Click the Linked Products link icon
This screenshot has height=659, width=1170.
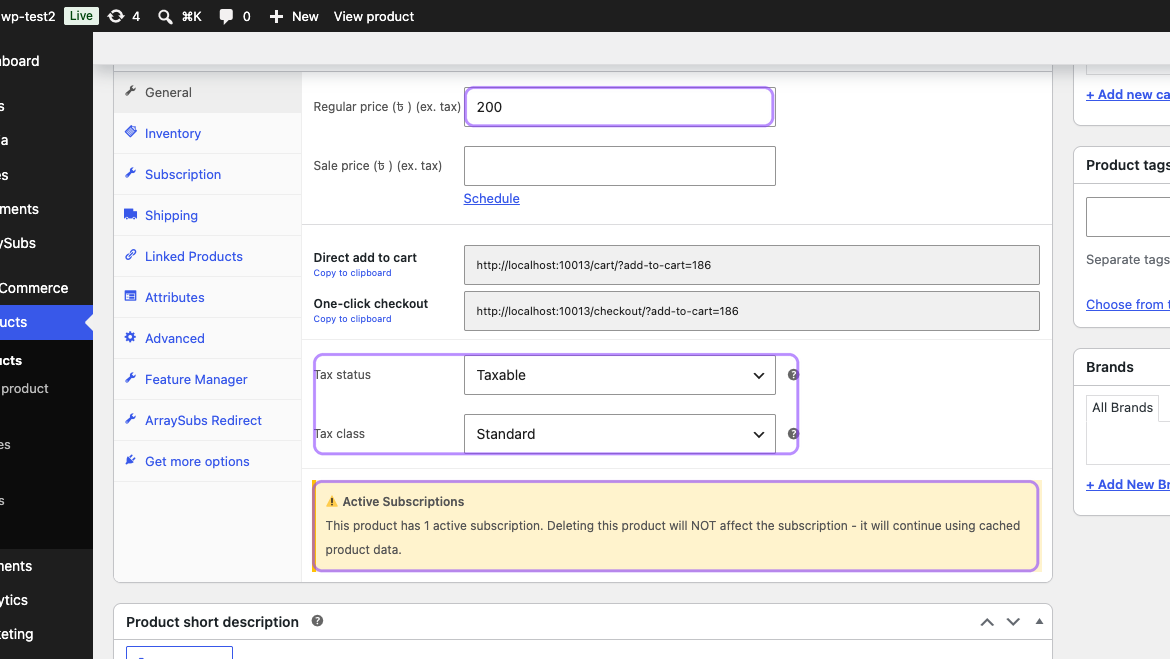point(131,255)
